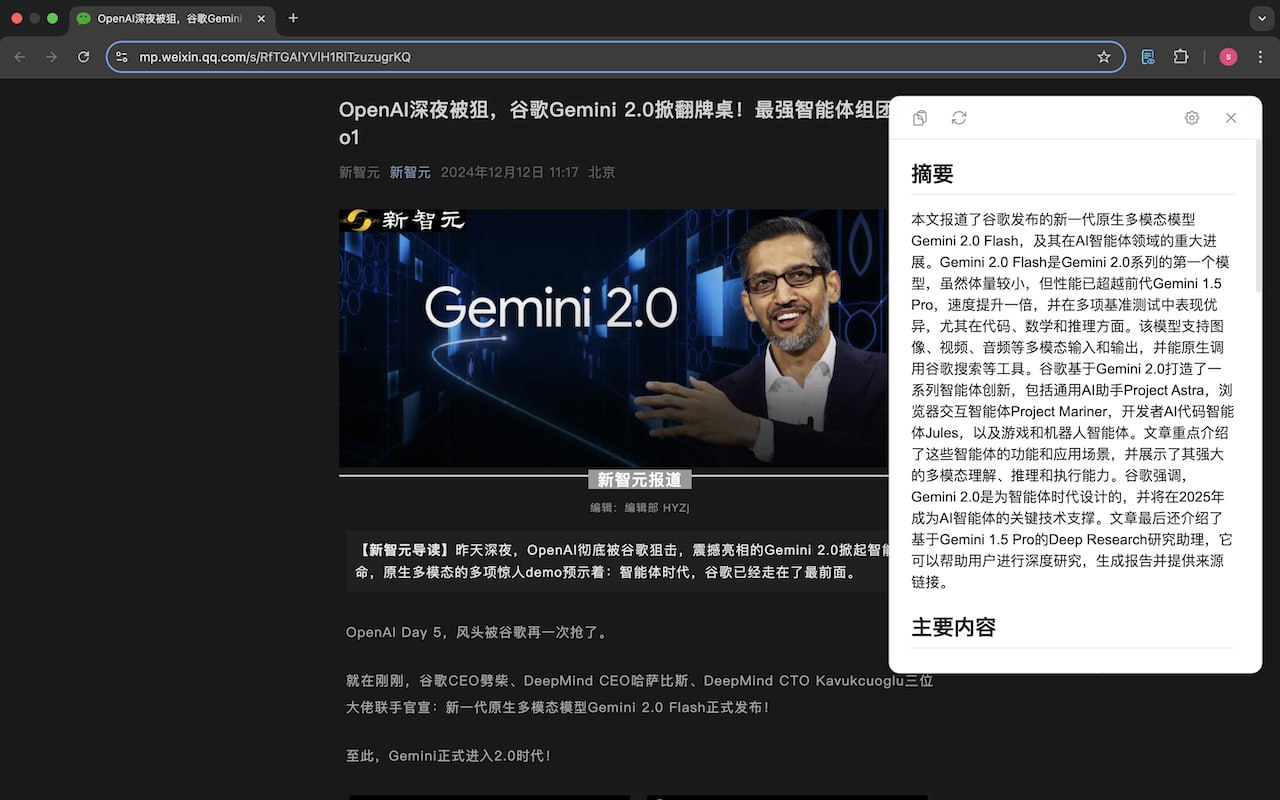The image size is (1280, 800).
Task: Open a new tab with plus button
Action: click(x=293, y=18)
